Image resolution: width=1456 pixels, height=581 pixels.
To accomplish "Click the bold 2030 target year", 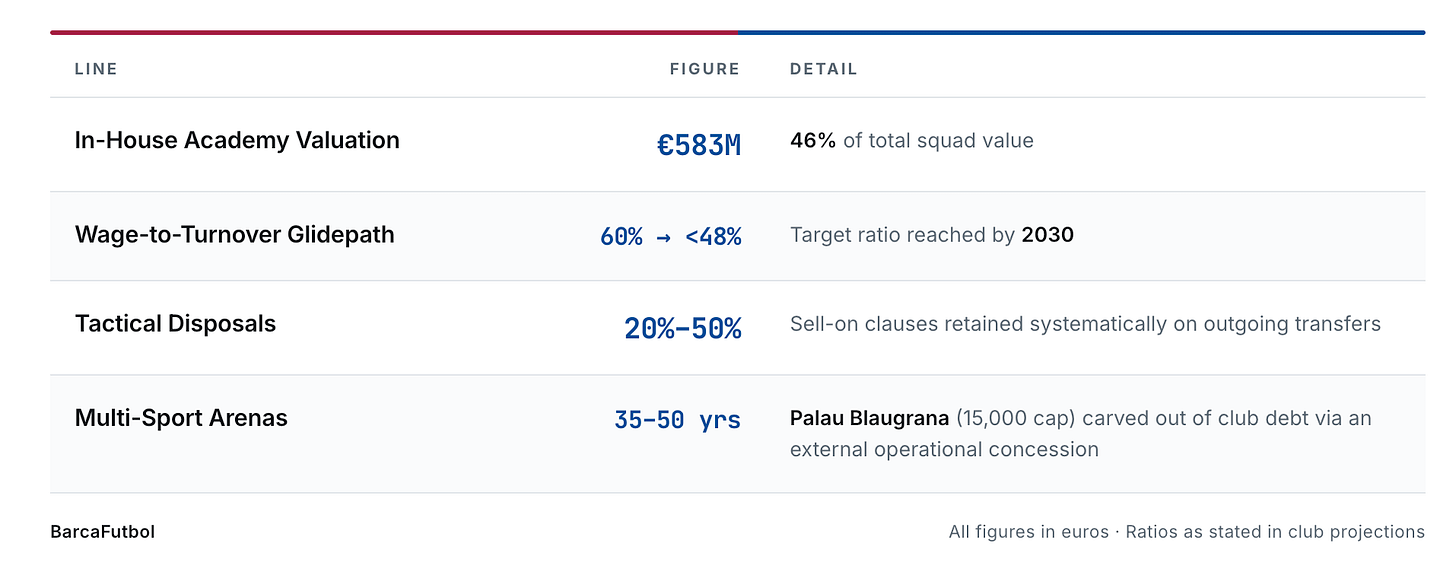I will tap(1047, 235).
